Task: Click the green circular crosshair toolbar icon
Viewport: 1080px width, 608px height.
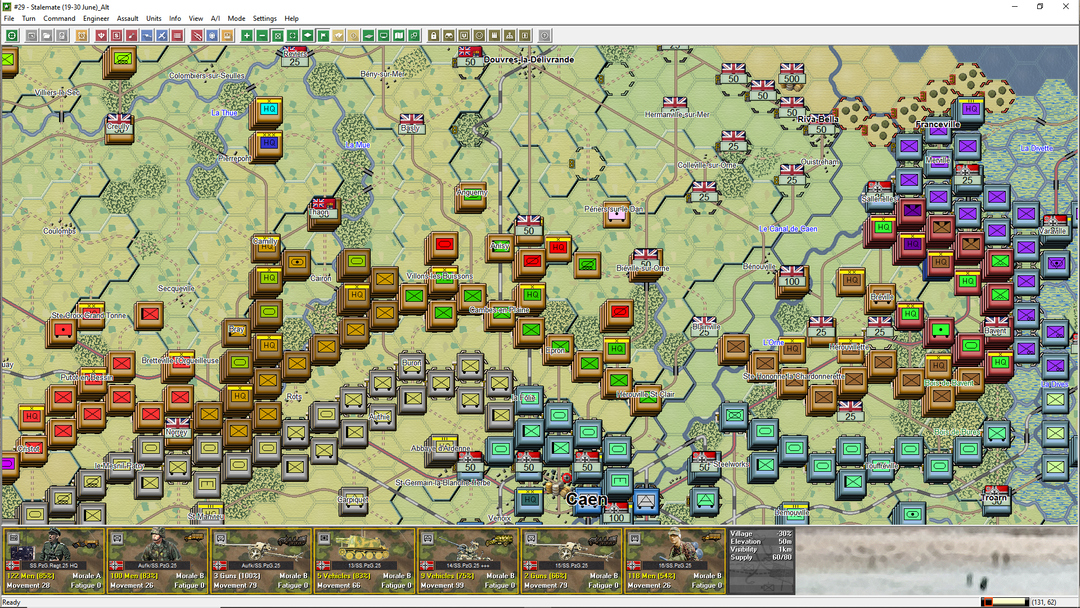Action: pos(12,35)
